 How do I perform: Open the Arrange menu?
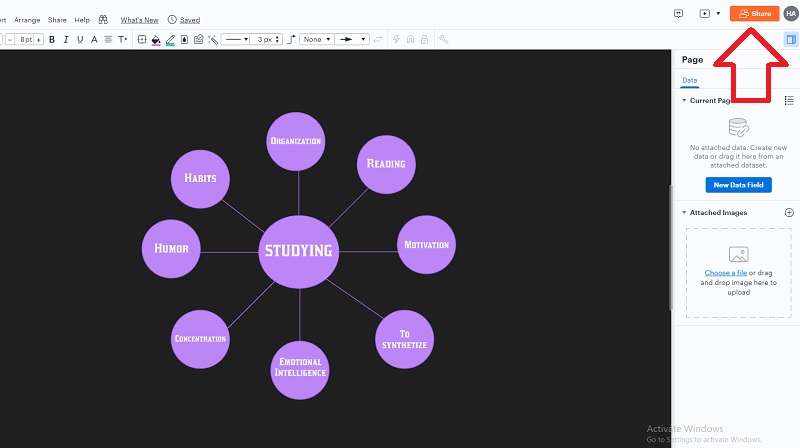tap(27, 20)
